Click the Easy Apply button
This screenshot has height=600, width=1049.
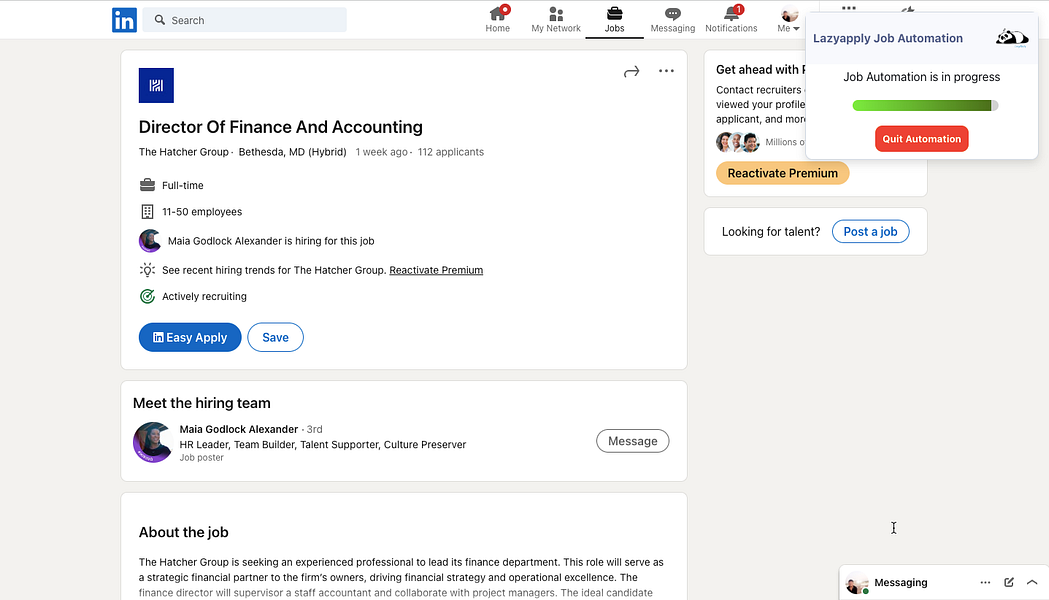tap(190, 338)
